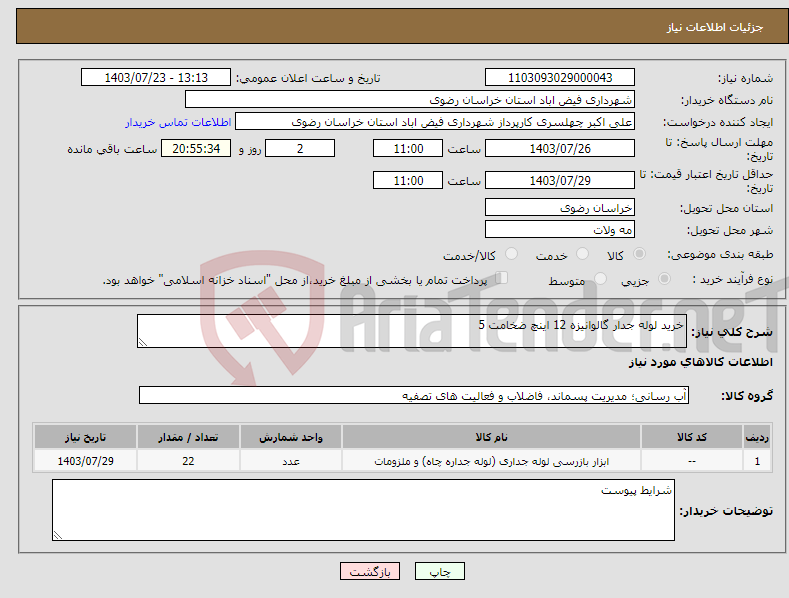Click the چاپ (print) button
Viewport: 789px width, 598px height.
point(439,572)
